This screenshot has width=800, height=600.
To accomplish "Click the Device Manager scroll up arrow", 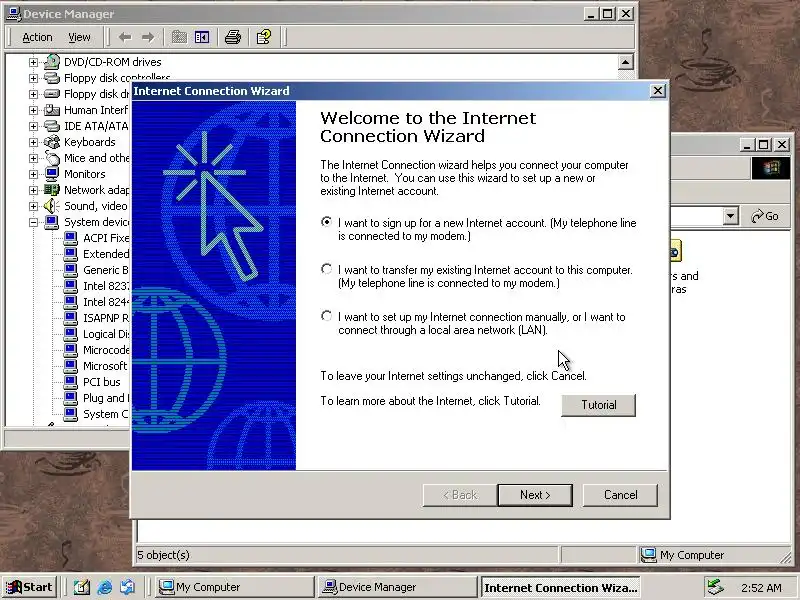I will [x=626, y=63].
